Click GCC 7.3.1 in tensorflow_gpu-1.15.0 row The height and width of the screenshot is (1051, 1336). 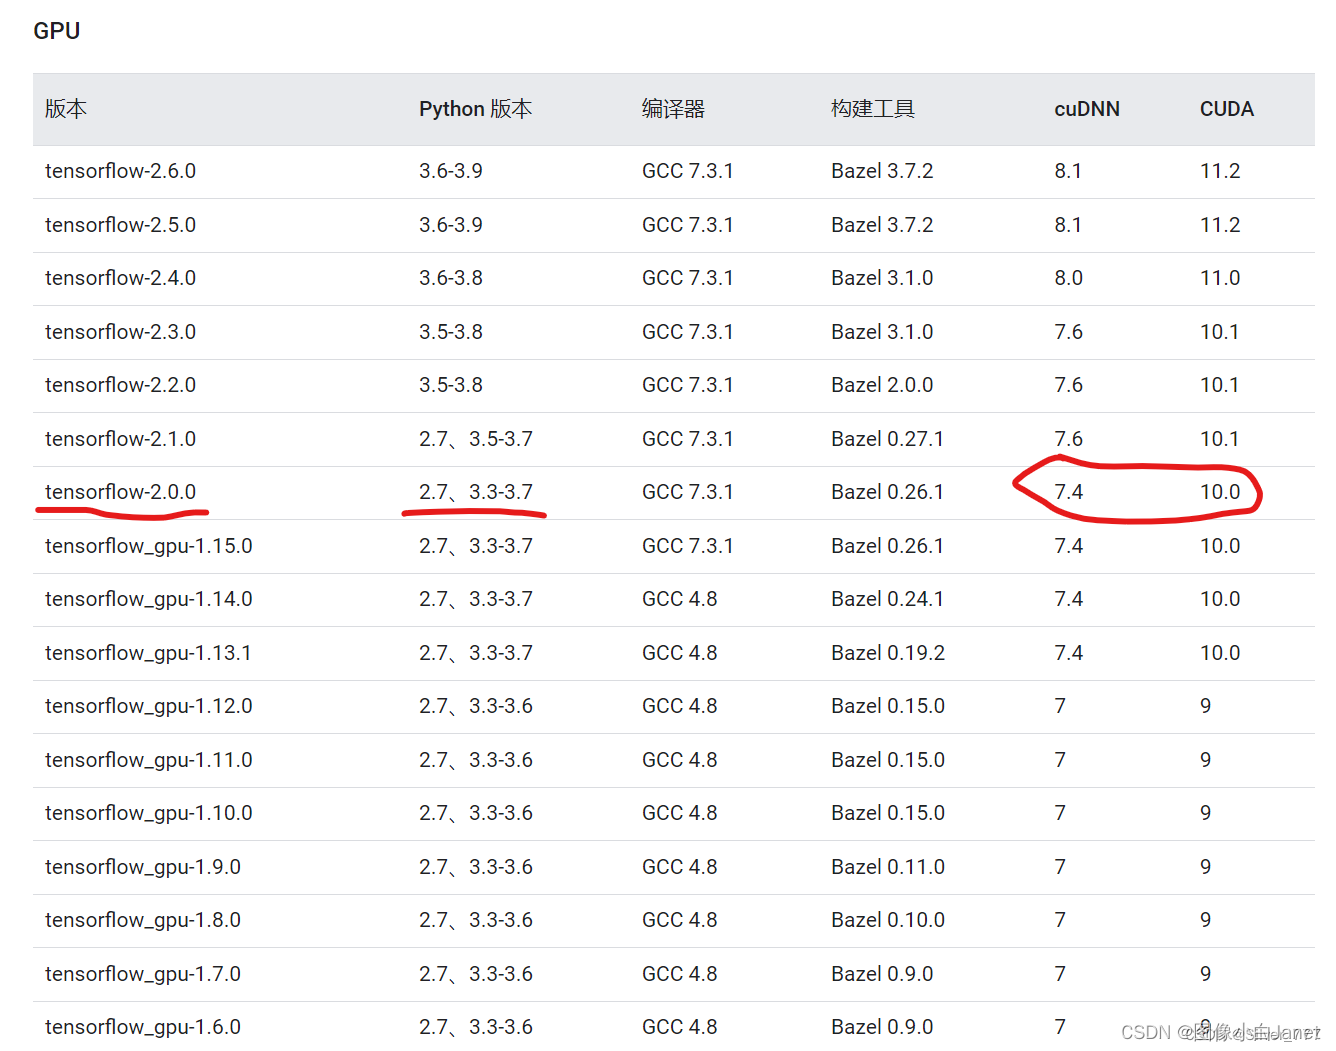click(688, 546)
